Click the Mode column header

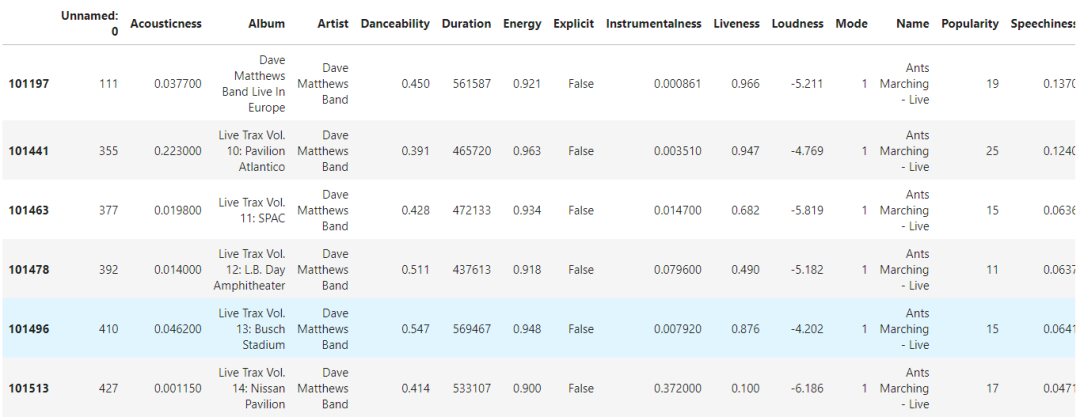(851, 23)
